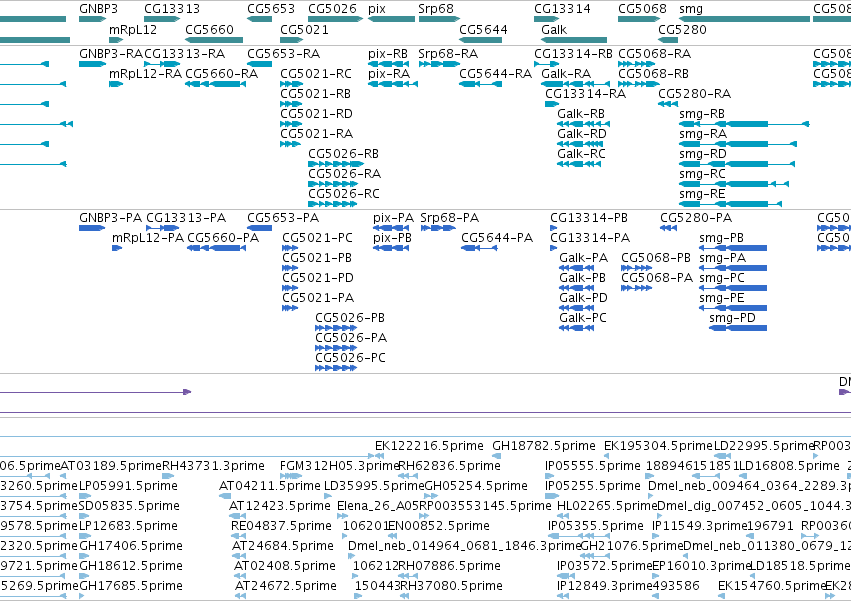Select protein pix-PA
This screenshot has width=851, height=601.
point(391,228)
